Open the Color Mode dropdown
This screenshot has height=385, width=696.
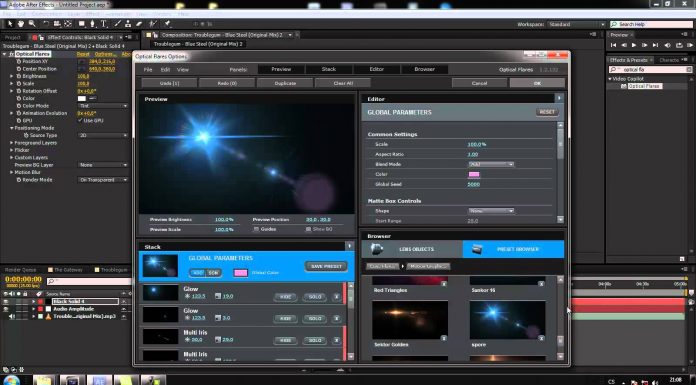103,106
